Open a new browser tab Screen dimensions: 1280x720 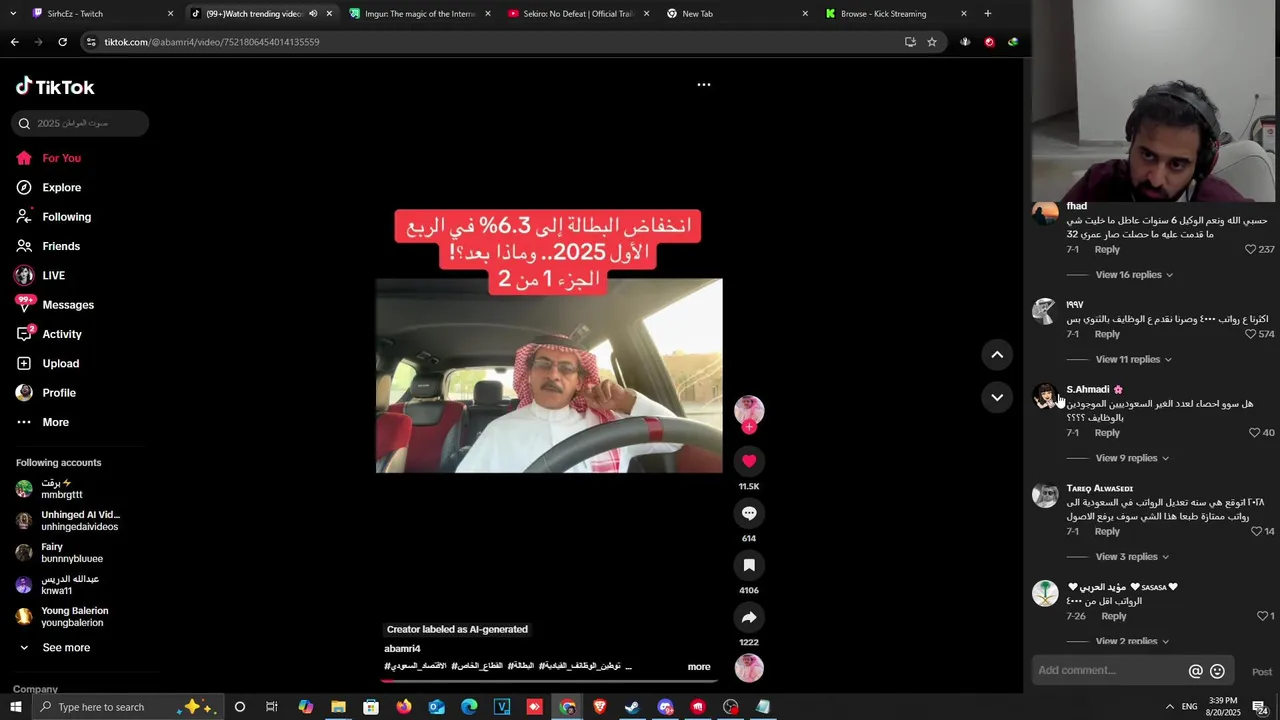[x=988, y=14]
